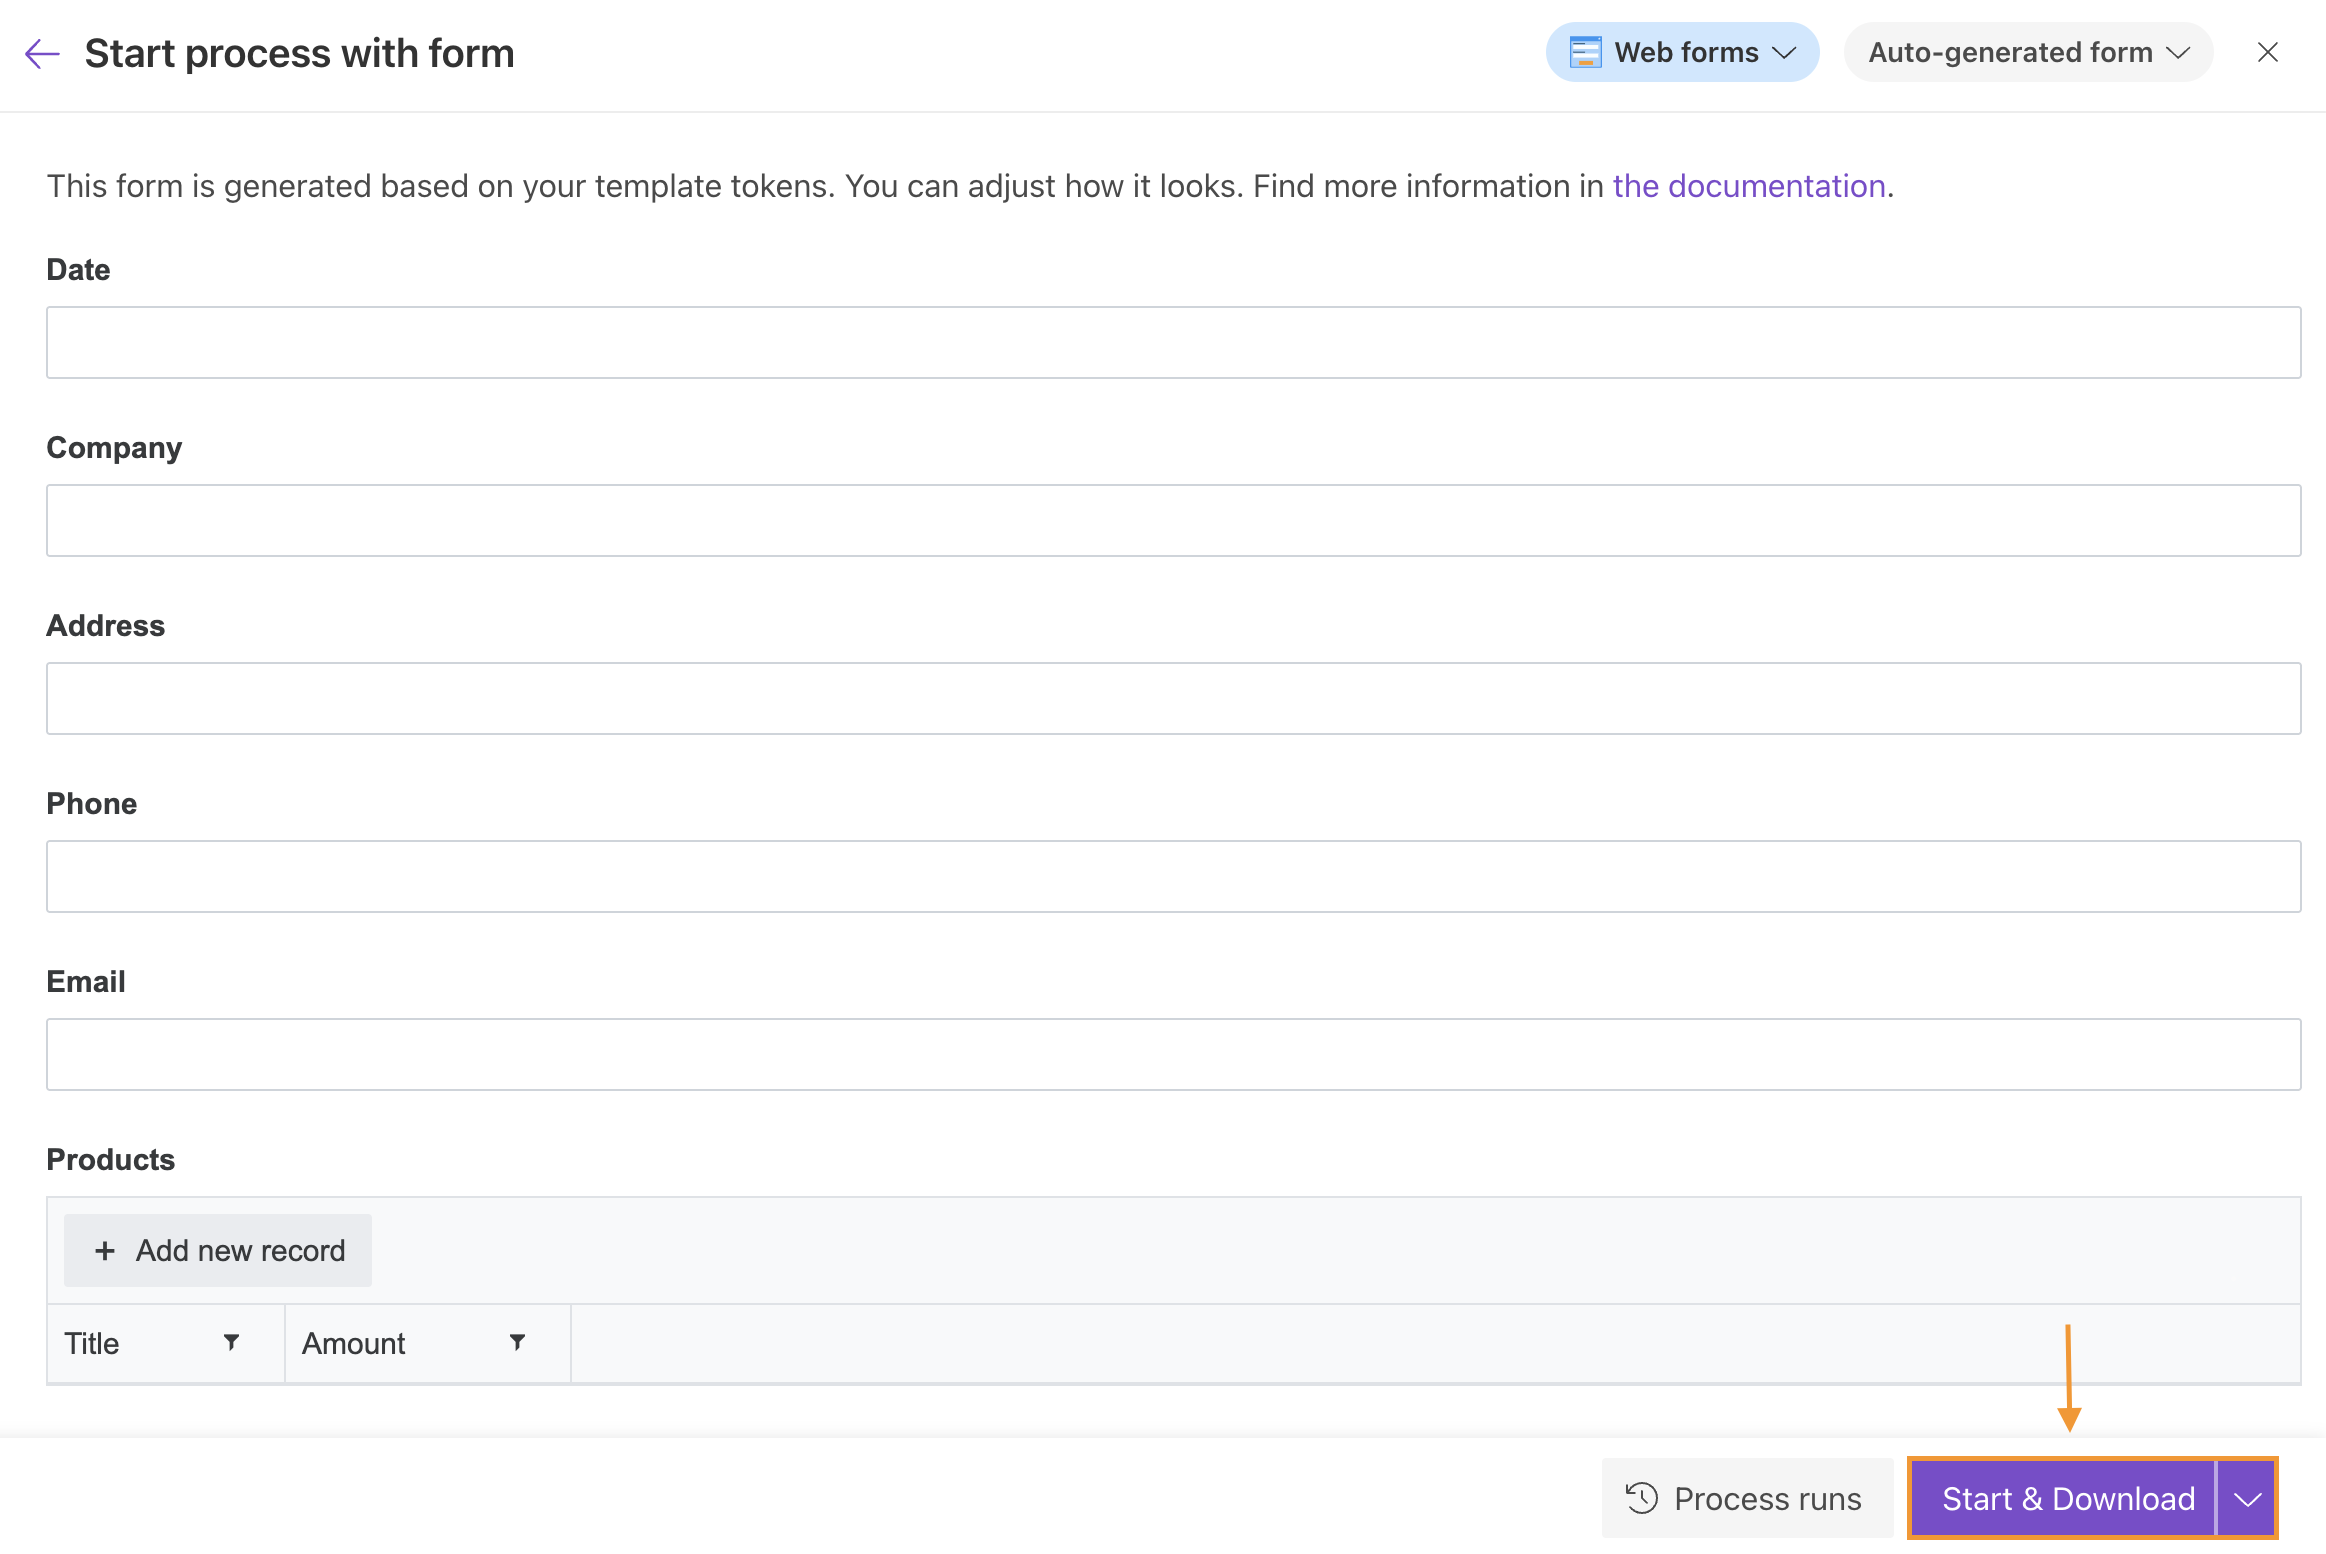Open the Start & Download split arrow
Image resolution: width=2326 pixels, height=1554 pixels.
click(2247, 1498)
